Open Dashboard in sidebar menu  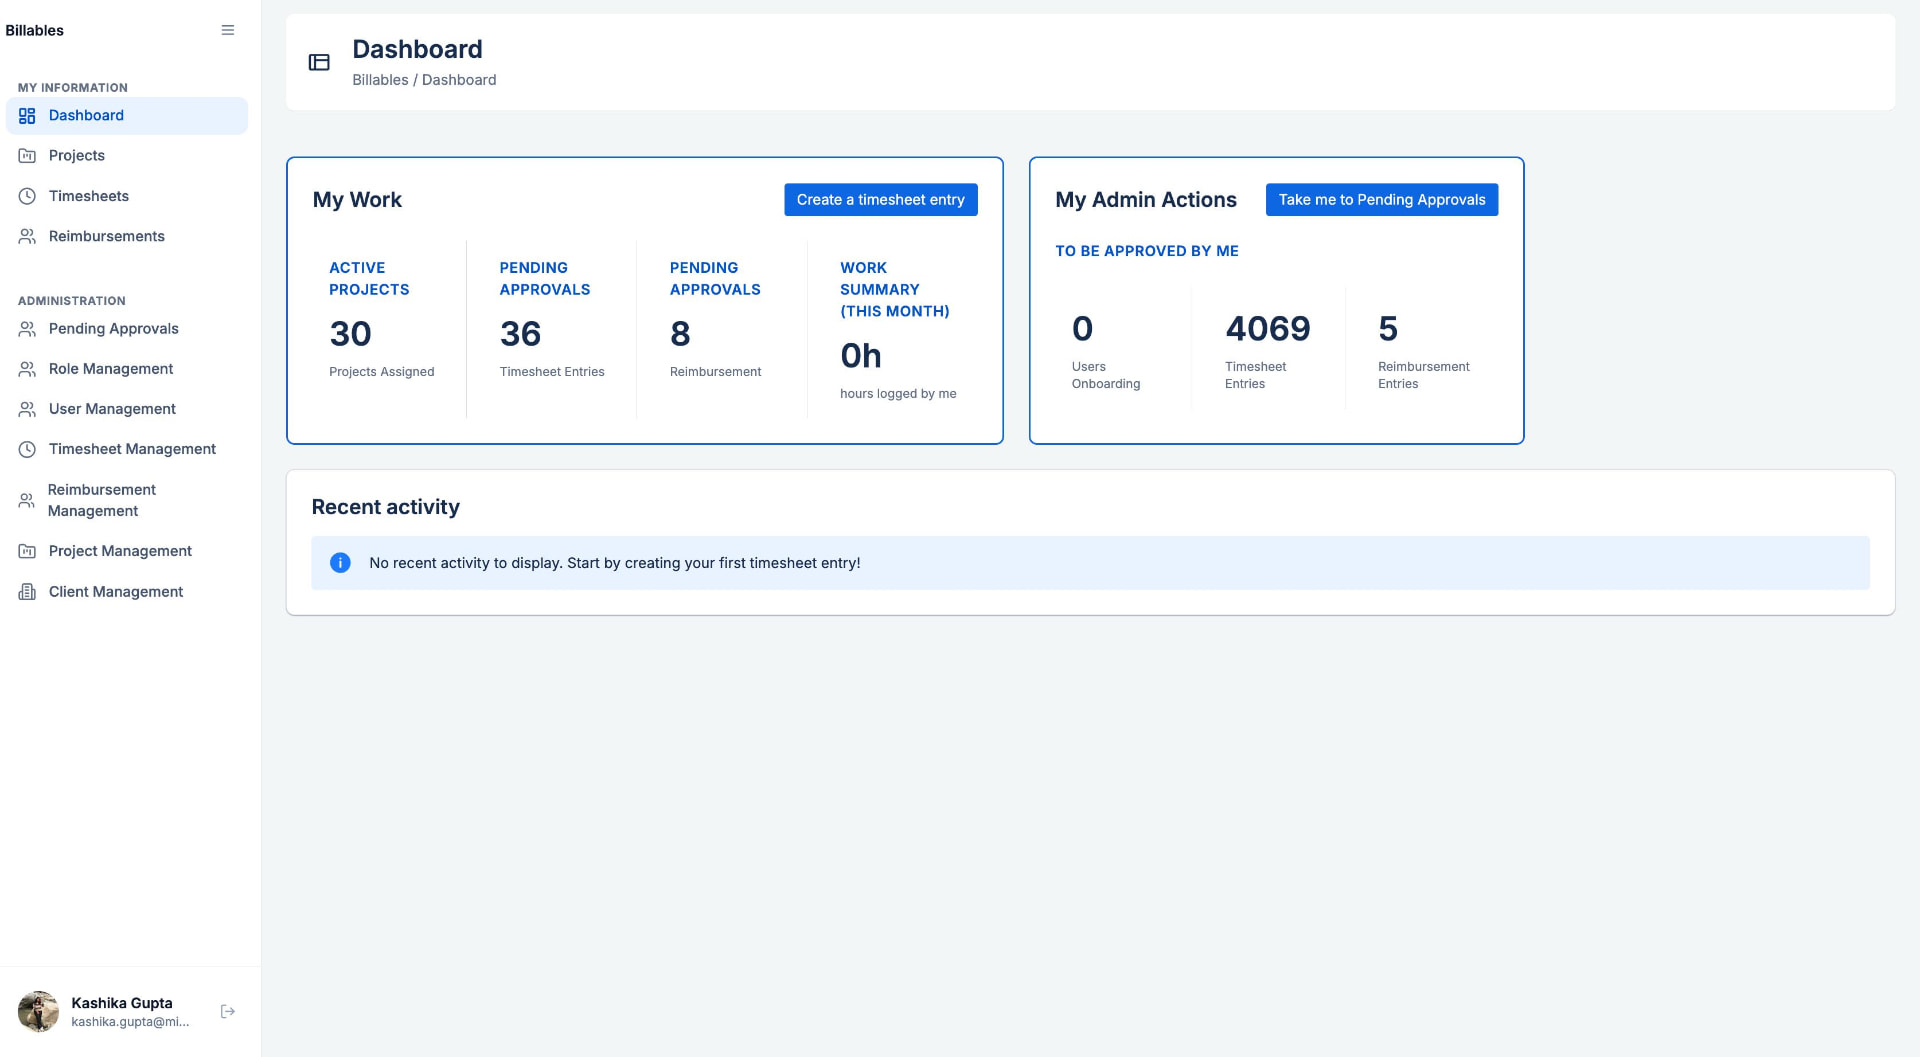pos(127,116)
